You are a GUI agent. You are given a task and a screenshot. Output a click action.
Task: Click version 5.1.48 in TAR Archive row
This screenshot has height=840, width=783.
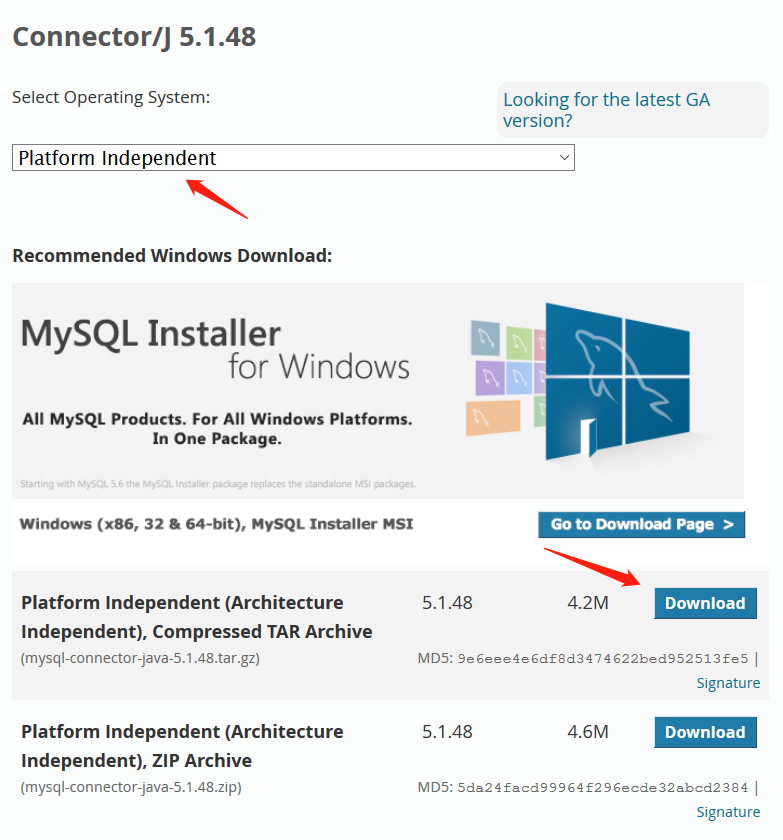coord(447,603)
